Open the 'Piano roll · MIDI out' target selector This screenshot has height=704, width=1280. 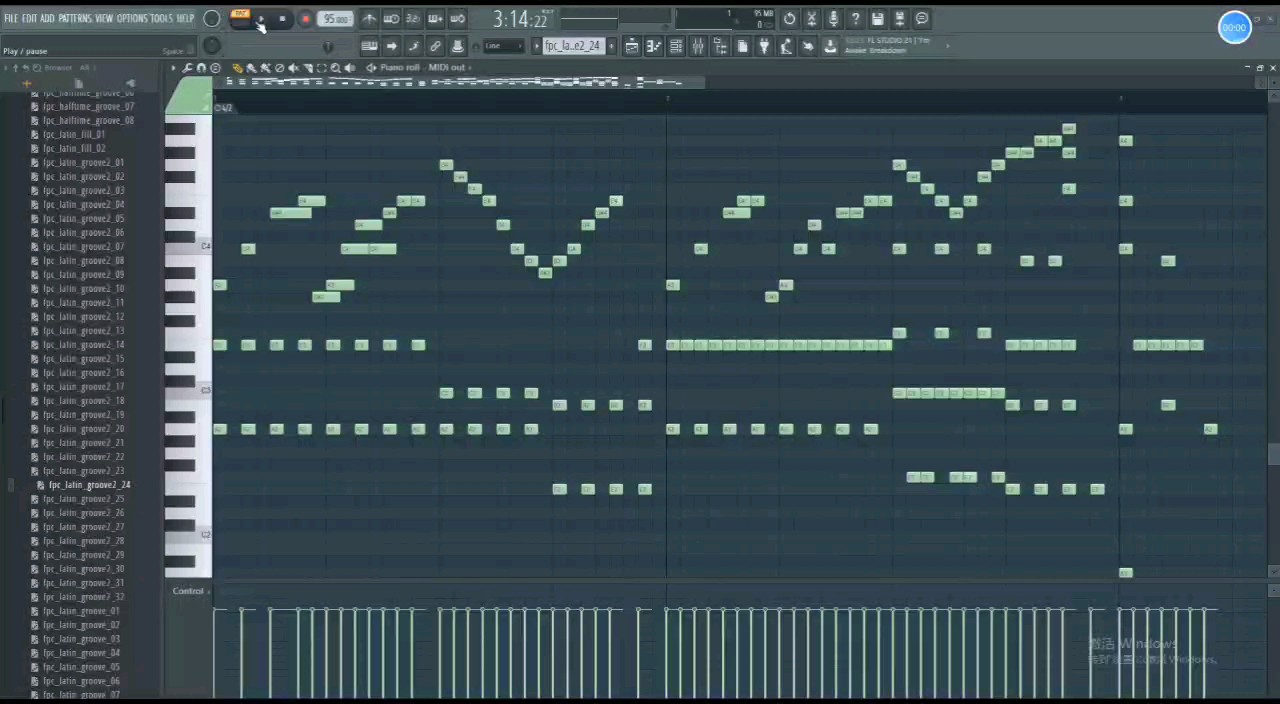(422, 68)
